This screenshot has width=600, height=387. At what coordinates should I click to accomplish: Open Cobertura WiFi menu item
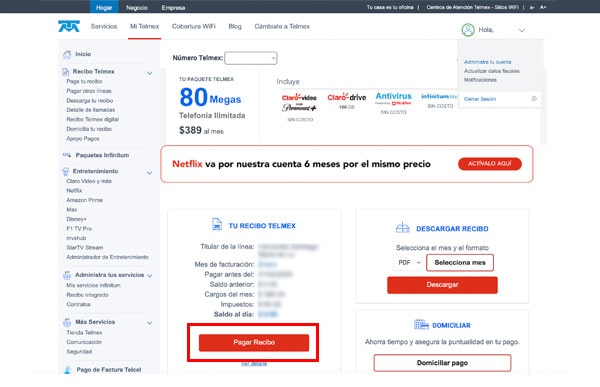(194, 26)
